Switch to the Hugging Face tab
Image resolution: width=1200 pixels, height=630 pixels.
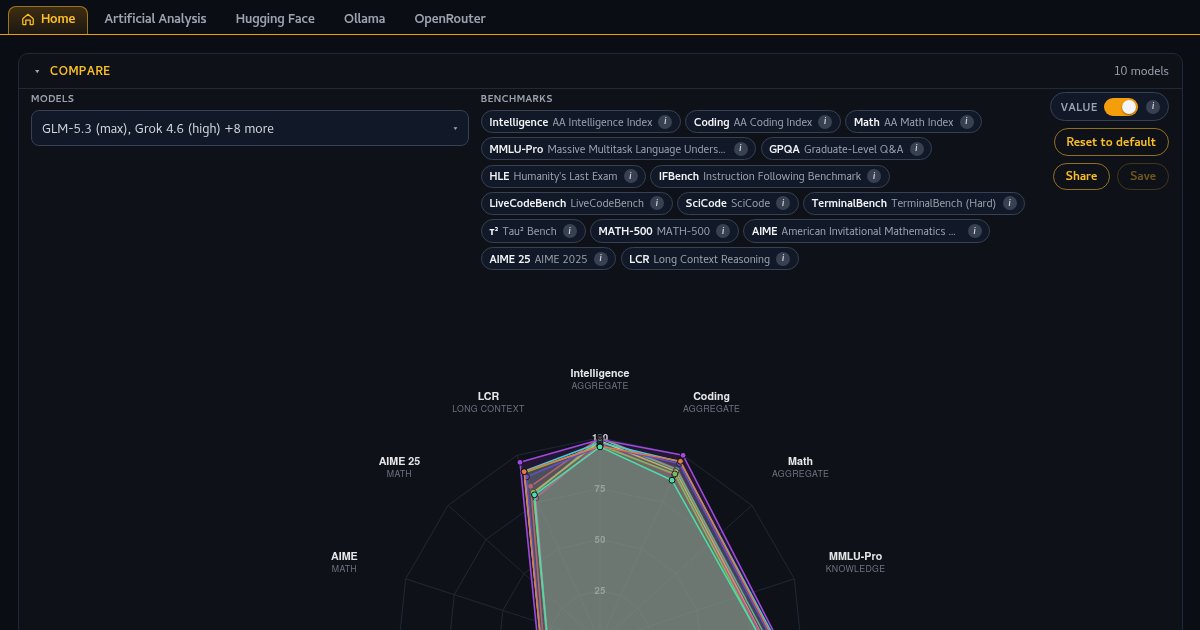coord(275,19)
